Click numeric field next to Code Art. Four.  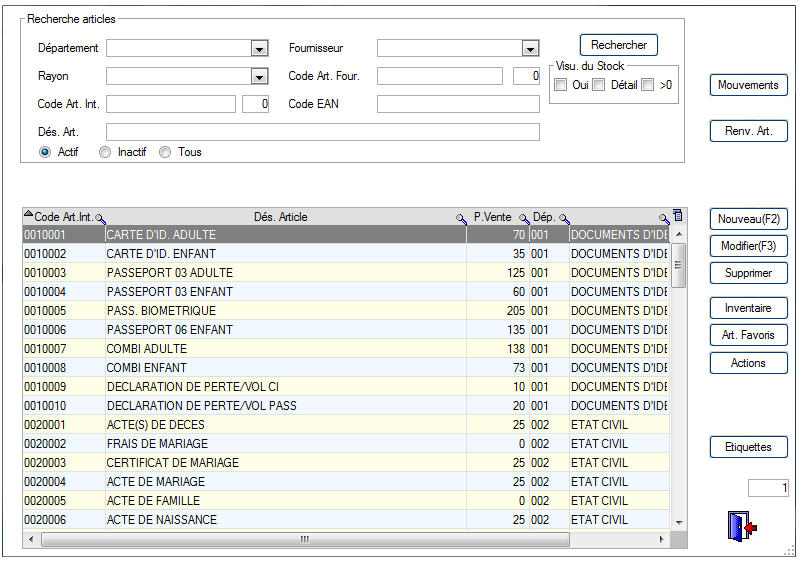click(x=526, y=76)
